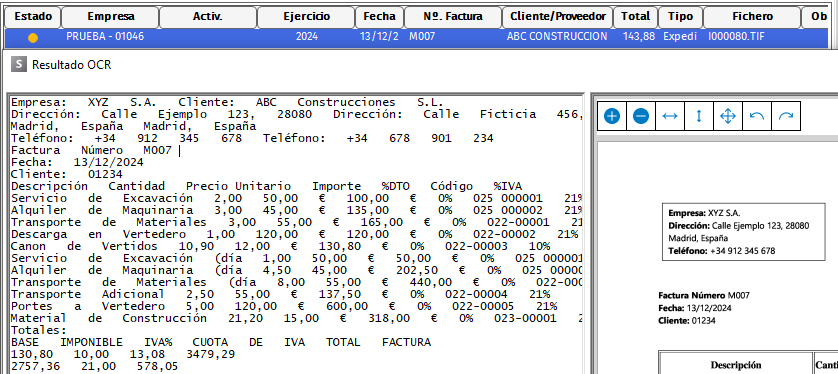This screenshot has width=838, height=374.
Task: Click the Ejercicio column header
Action: click(306, 17)
